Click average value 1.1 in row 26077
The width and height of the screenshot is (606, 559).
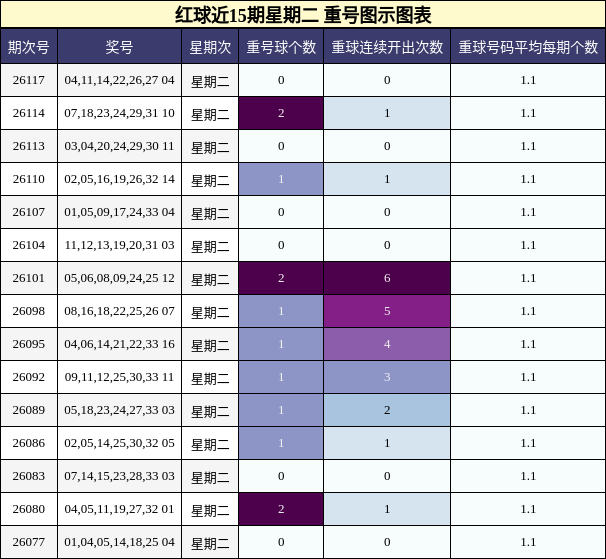pos(528,542)
